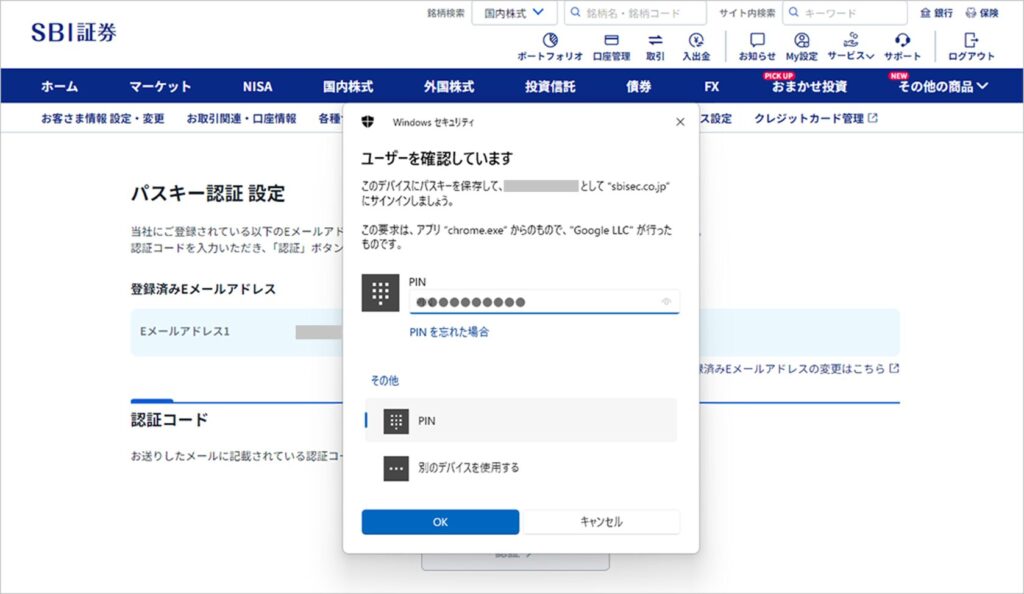The width and height of the screenshot is (1024, 594).
Task: Click the PIN password input field
Action: 535,301
